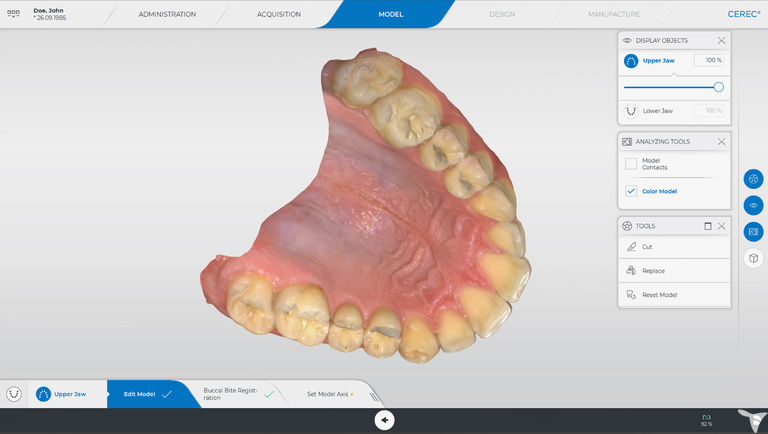Click the eye Display Objects side button
The width and height of the screenshot is (768, 434).
(x=753, y=205)
